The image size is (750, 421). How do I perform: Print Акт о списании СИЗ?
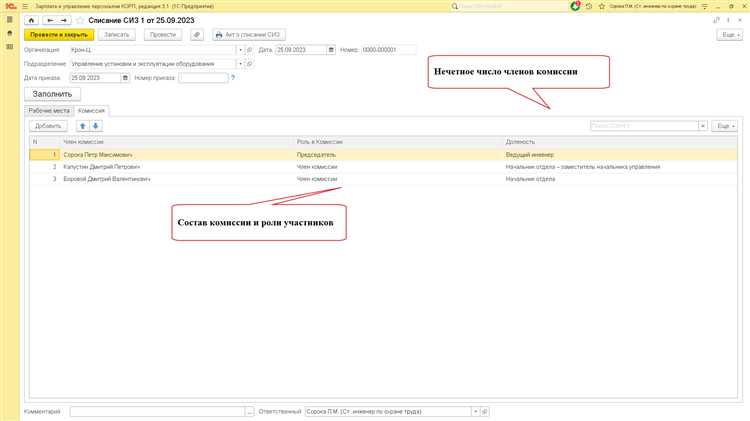pos(249,34)
